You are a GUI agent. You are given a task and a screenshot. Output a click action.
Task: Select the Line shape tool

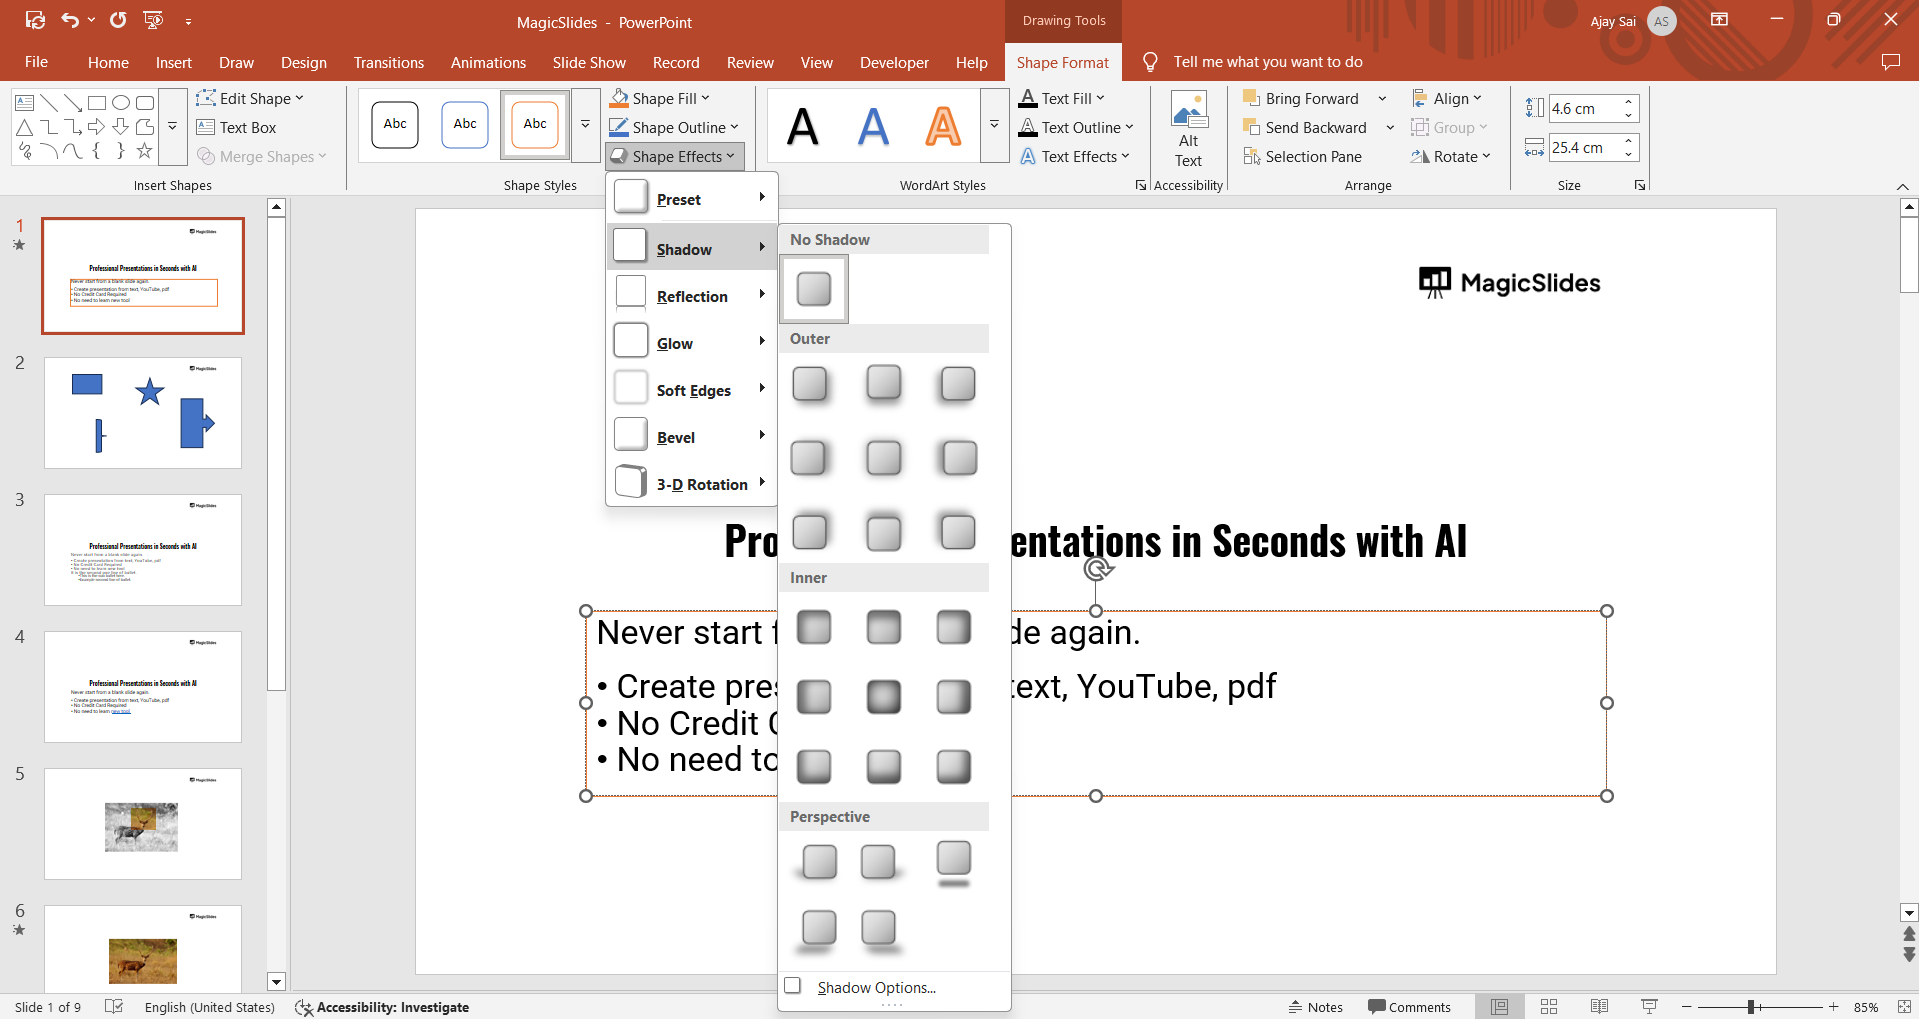tap(49, 102)
